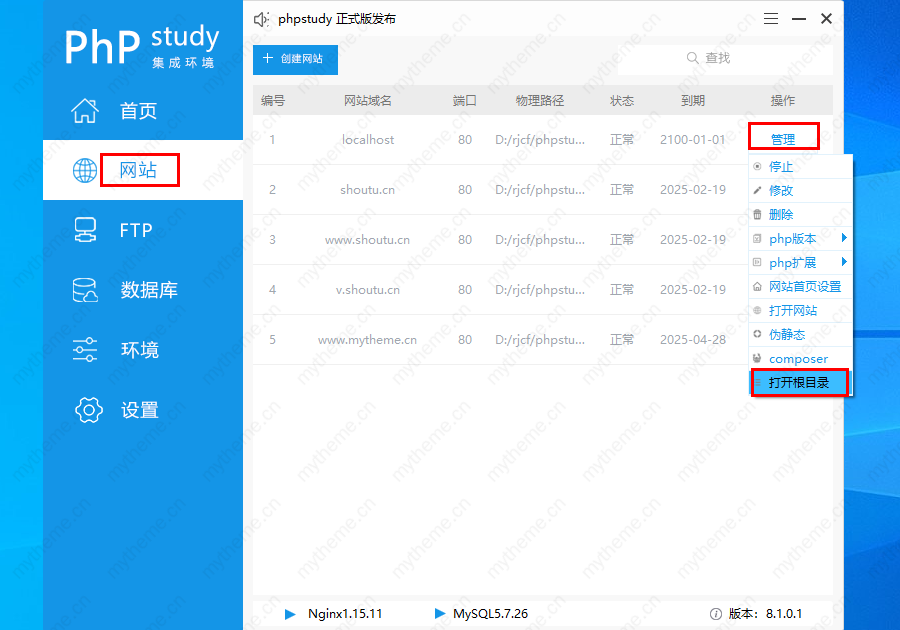The width and height of the screenshot is (900, 630).
Task: Click the database cloud icon
Action: (85, 290)
